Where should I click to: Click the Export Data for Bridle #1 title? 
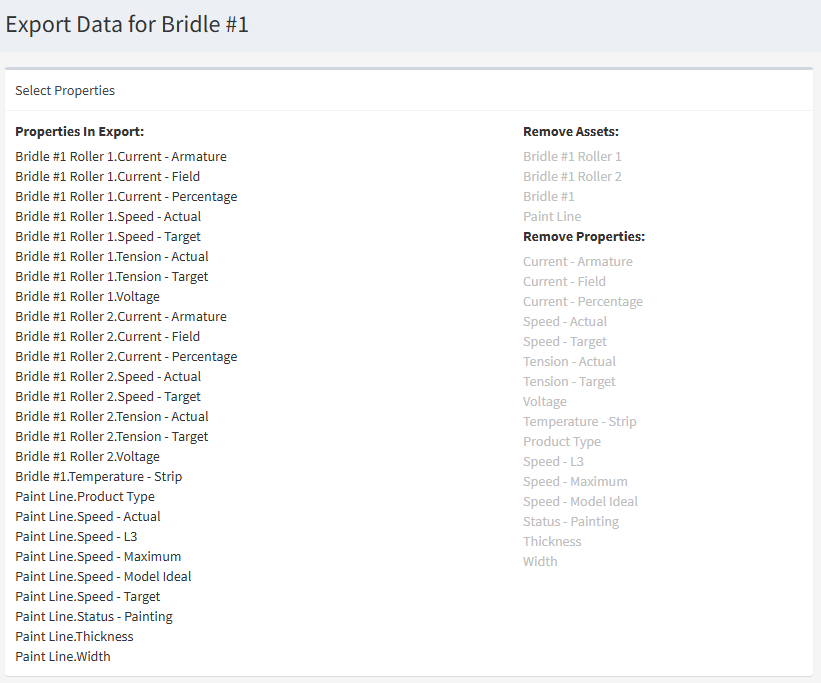click(x=127, y=24)
